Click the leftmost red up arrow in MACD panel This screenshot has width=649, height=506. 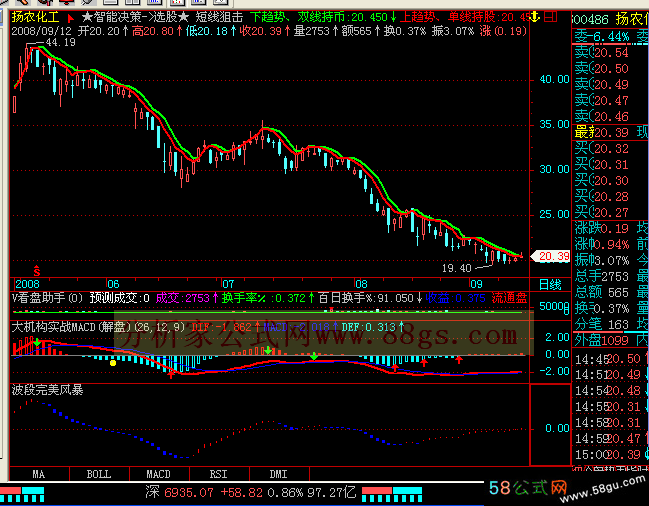click(x=171, y=374)
